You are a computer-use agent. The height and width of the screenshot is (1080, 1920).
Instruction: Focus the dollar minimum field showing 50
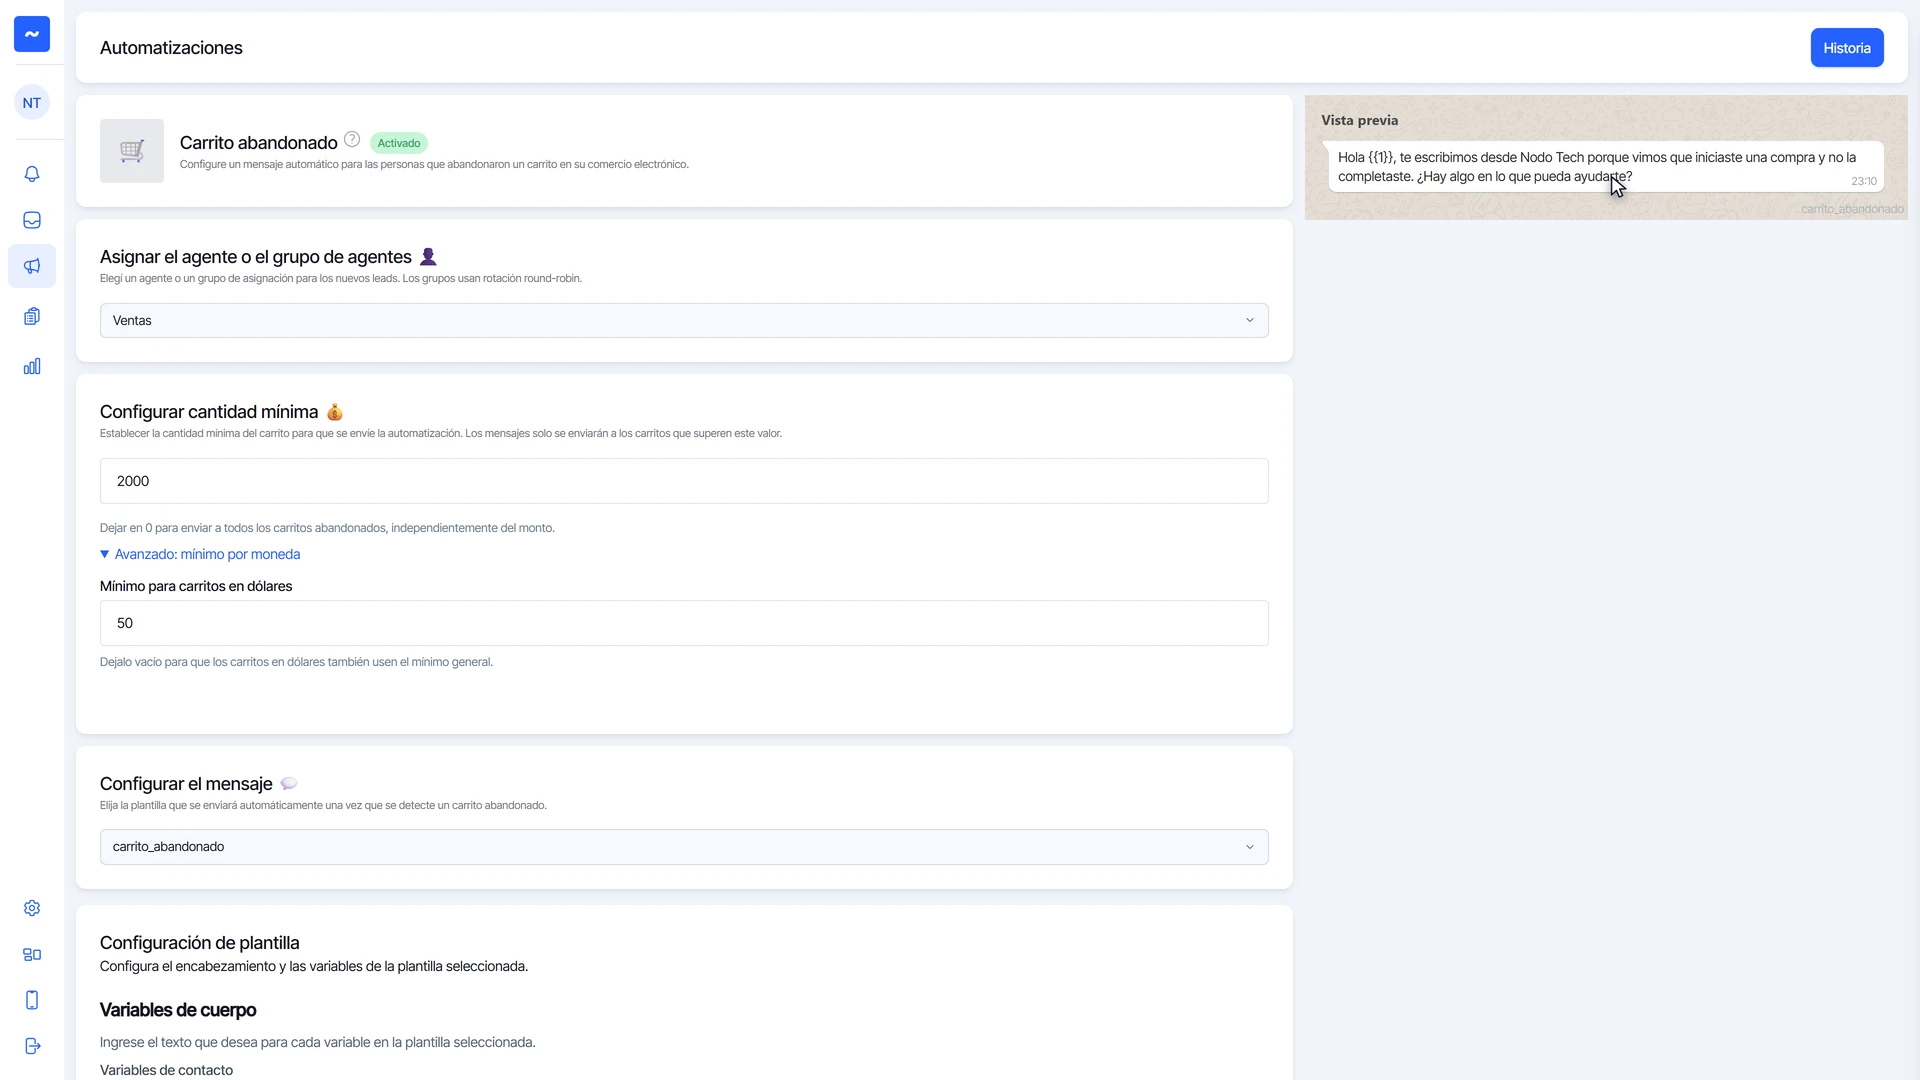(684, 623)
